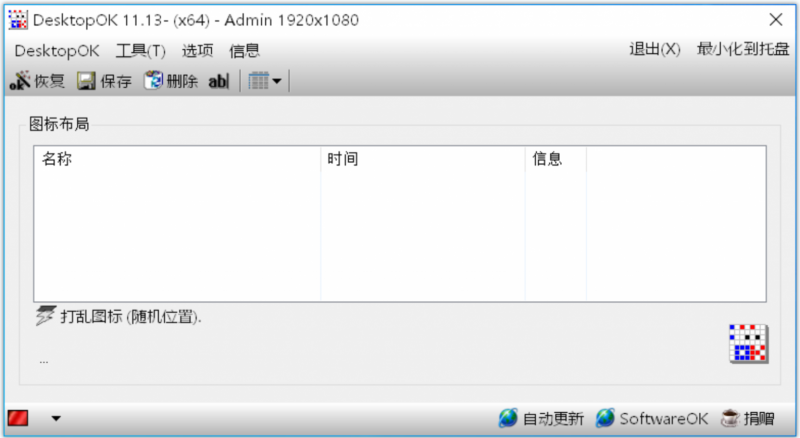
Task: Click the 恢复 restore icon in toolbar
Action: (19, 81)
